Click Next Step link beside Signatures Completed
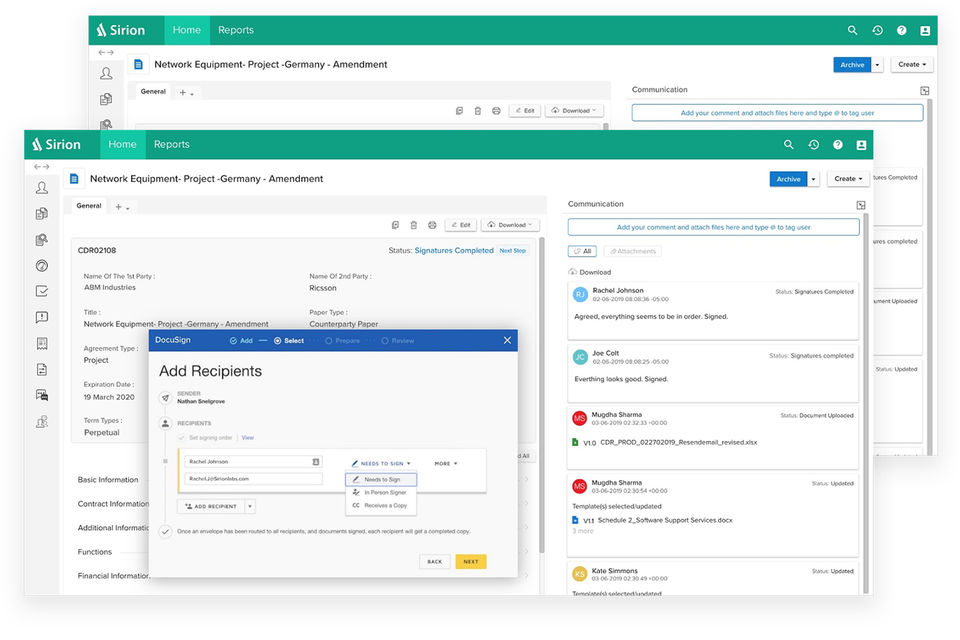This screenshot has width=960, height=640. [x=512, y=250]
